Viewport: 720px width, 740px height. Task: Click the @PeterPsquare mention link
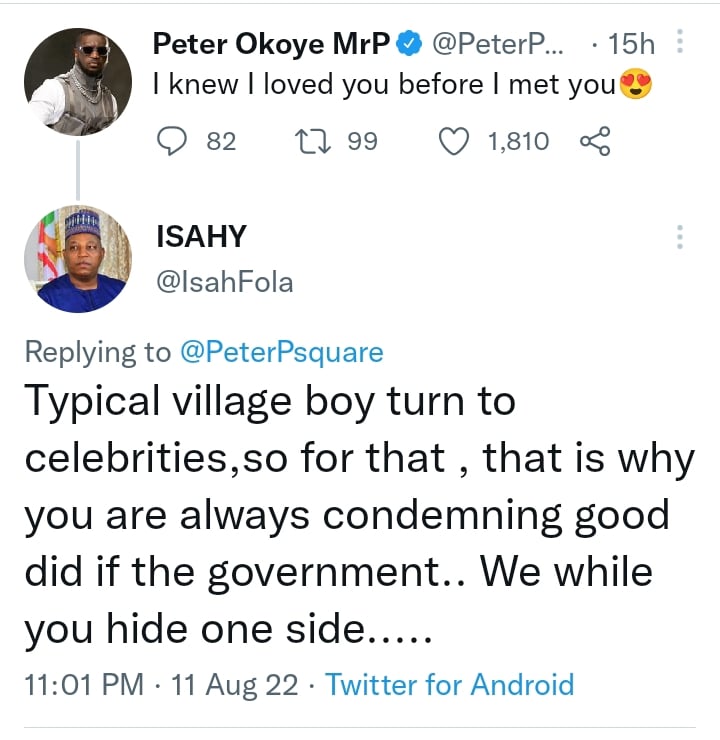click(x=281, y=352)
